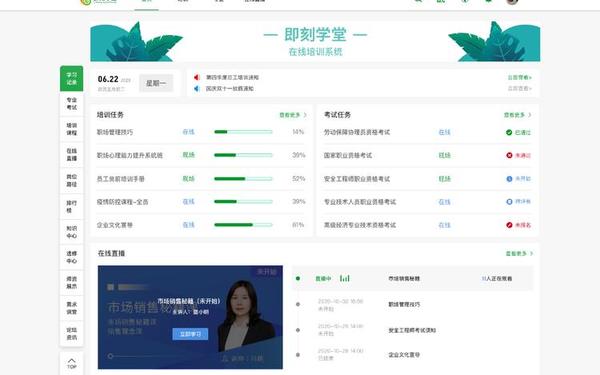The width and height of the screenshot is (600, 375).
Task: Click the blue 立即学习 button on video
Action: point(190,334)
